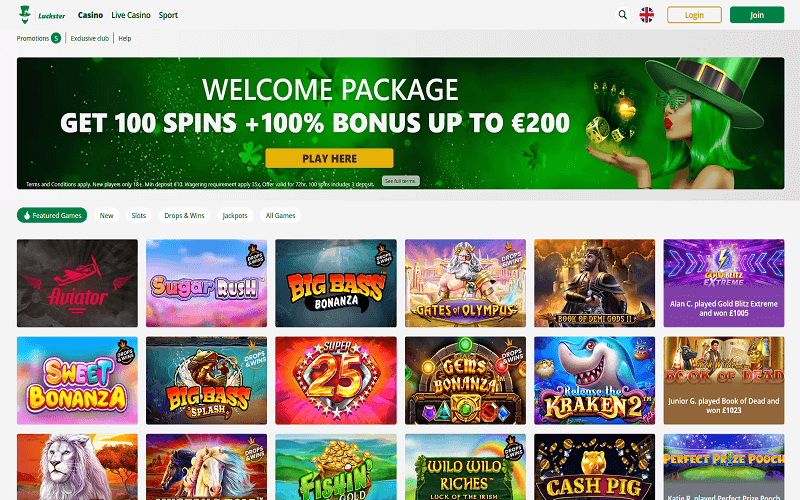Go to the Sport section

tap(168, 15)
